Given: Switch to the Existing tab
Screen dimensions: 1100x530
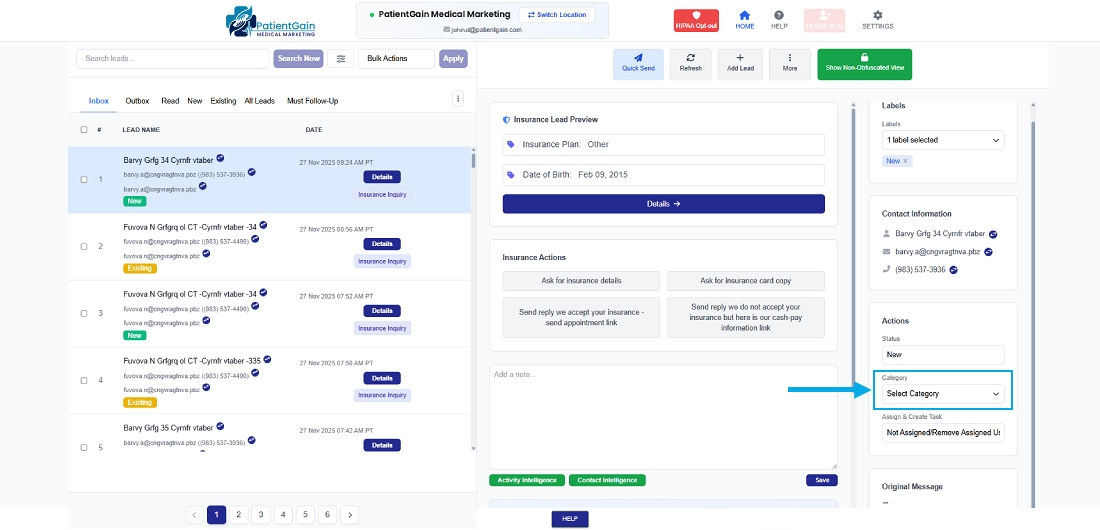Looking at the screenshot, I should click(223, 101).
